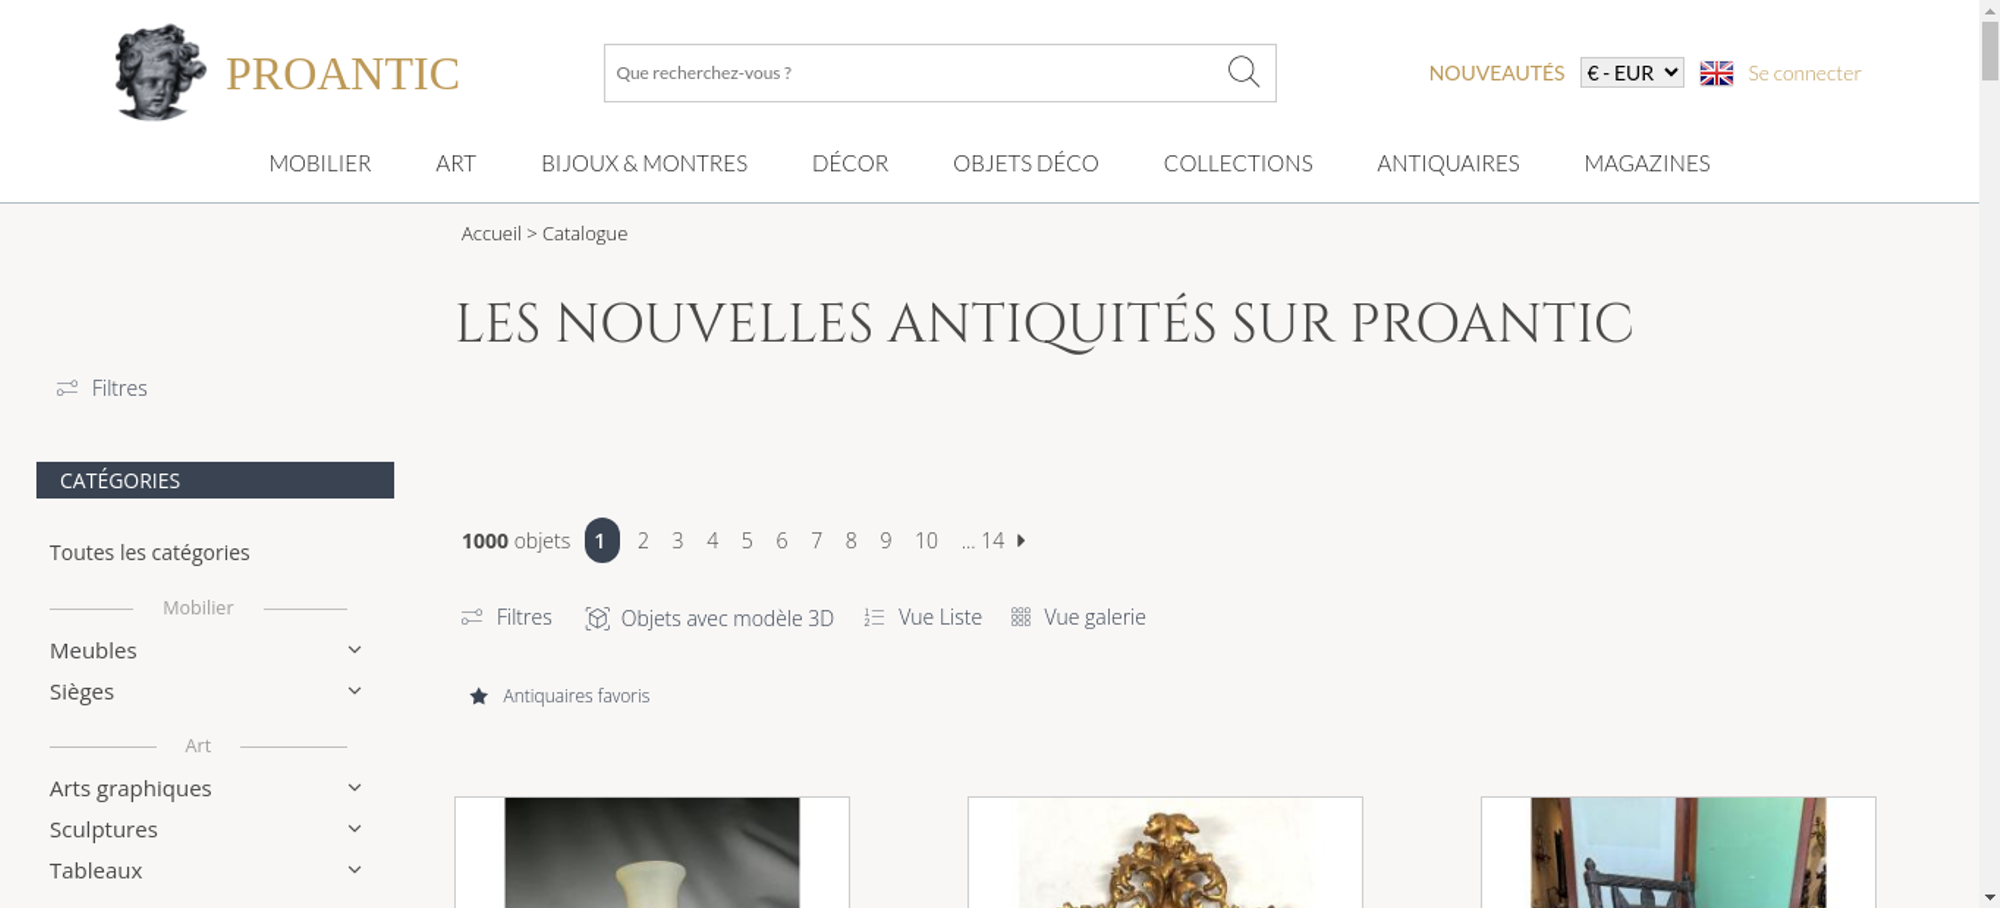This screenshot has width=2000, height=908.
Task: Open the MOBILIER menu
Action: point(320,163)
